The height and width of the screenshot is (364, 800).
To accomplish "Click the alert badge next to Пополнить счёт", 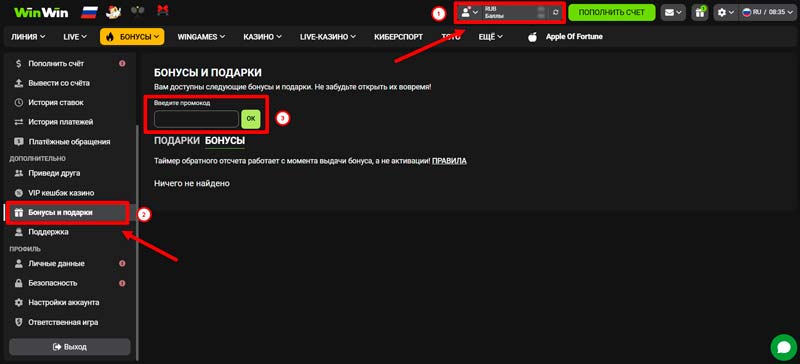I will (122, 64).
